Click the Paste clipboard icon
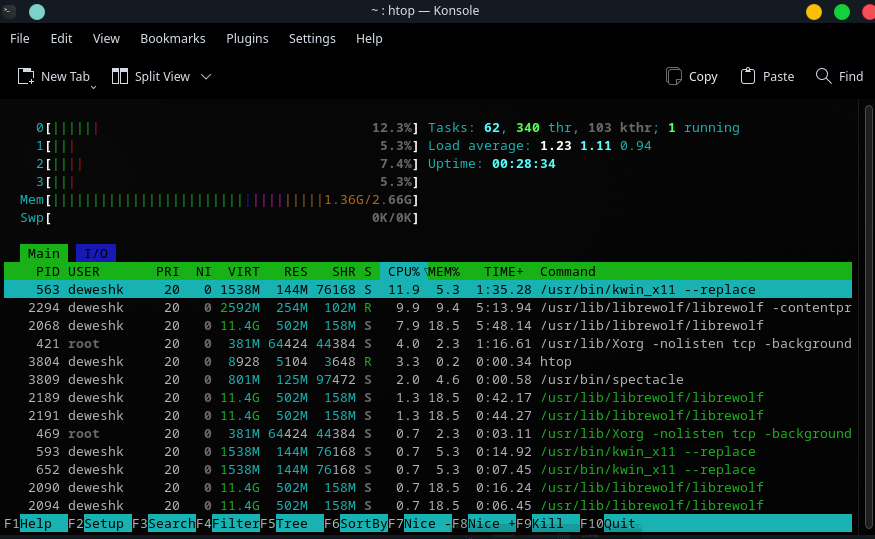 748,76
